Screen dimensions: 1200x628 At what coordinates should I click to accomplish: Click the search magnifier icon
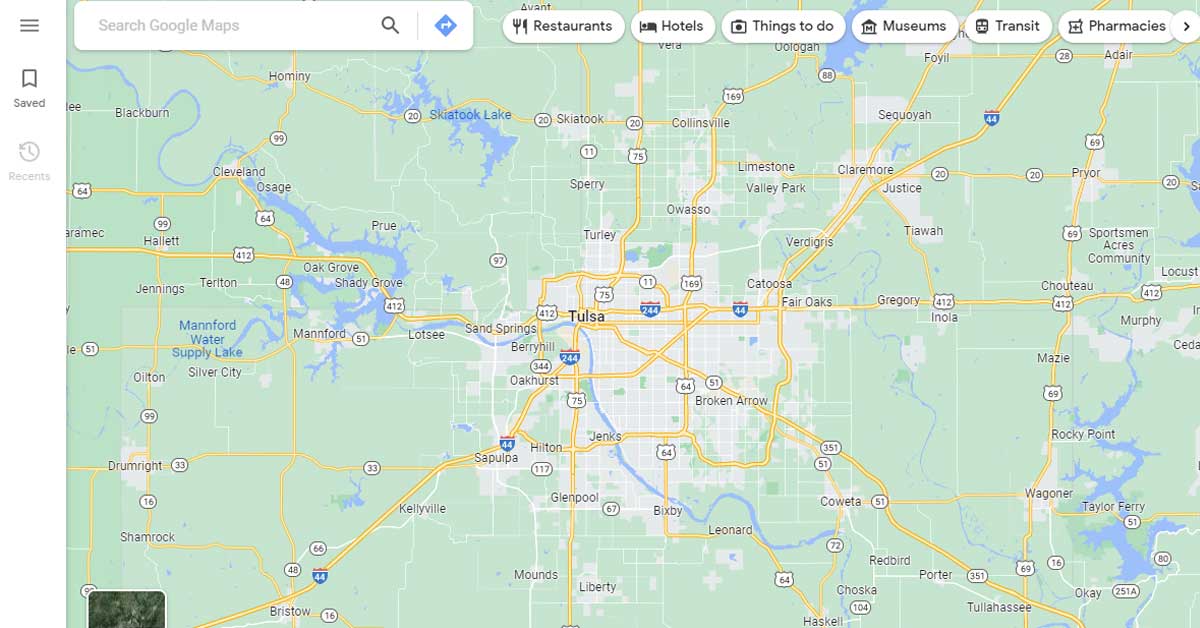click(x=390, y=26)
